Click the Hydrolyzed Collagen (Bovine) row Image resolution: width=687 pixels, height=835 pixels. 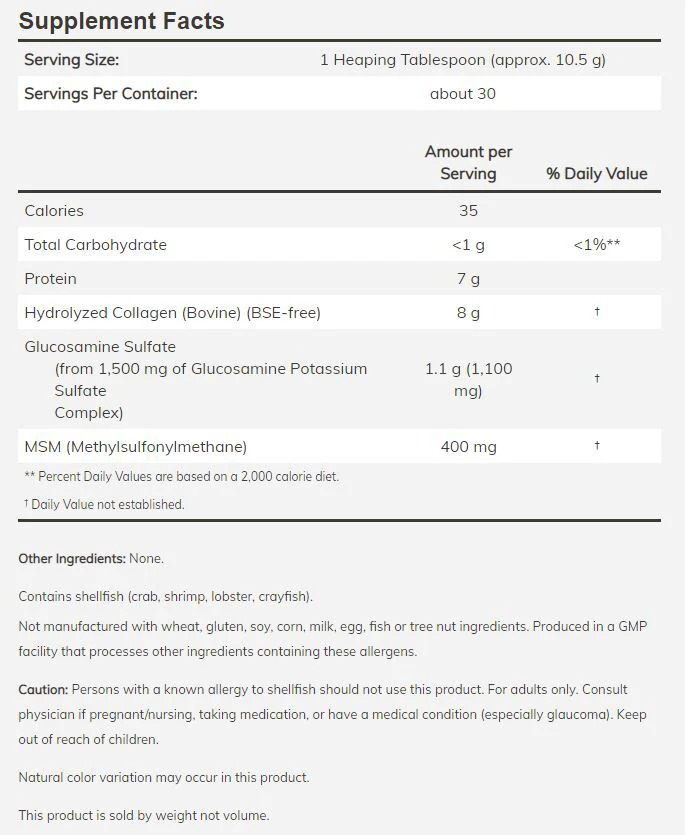339,312
